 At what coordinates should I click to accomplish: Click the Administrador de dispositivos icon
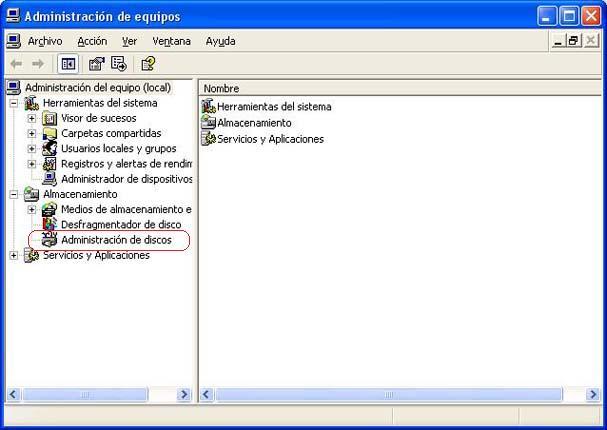50,179
